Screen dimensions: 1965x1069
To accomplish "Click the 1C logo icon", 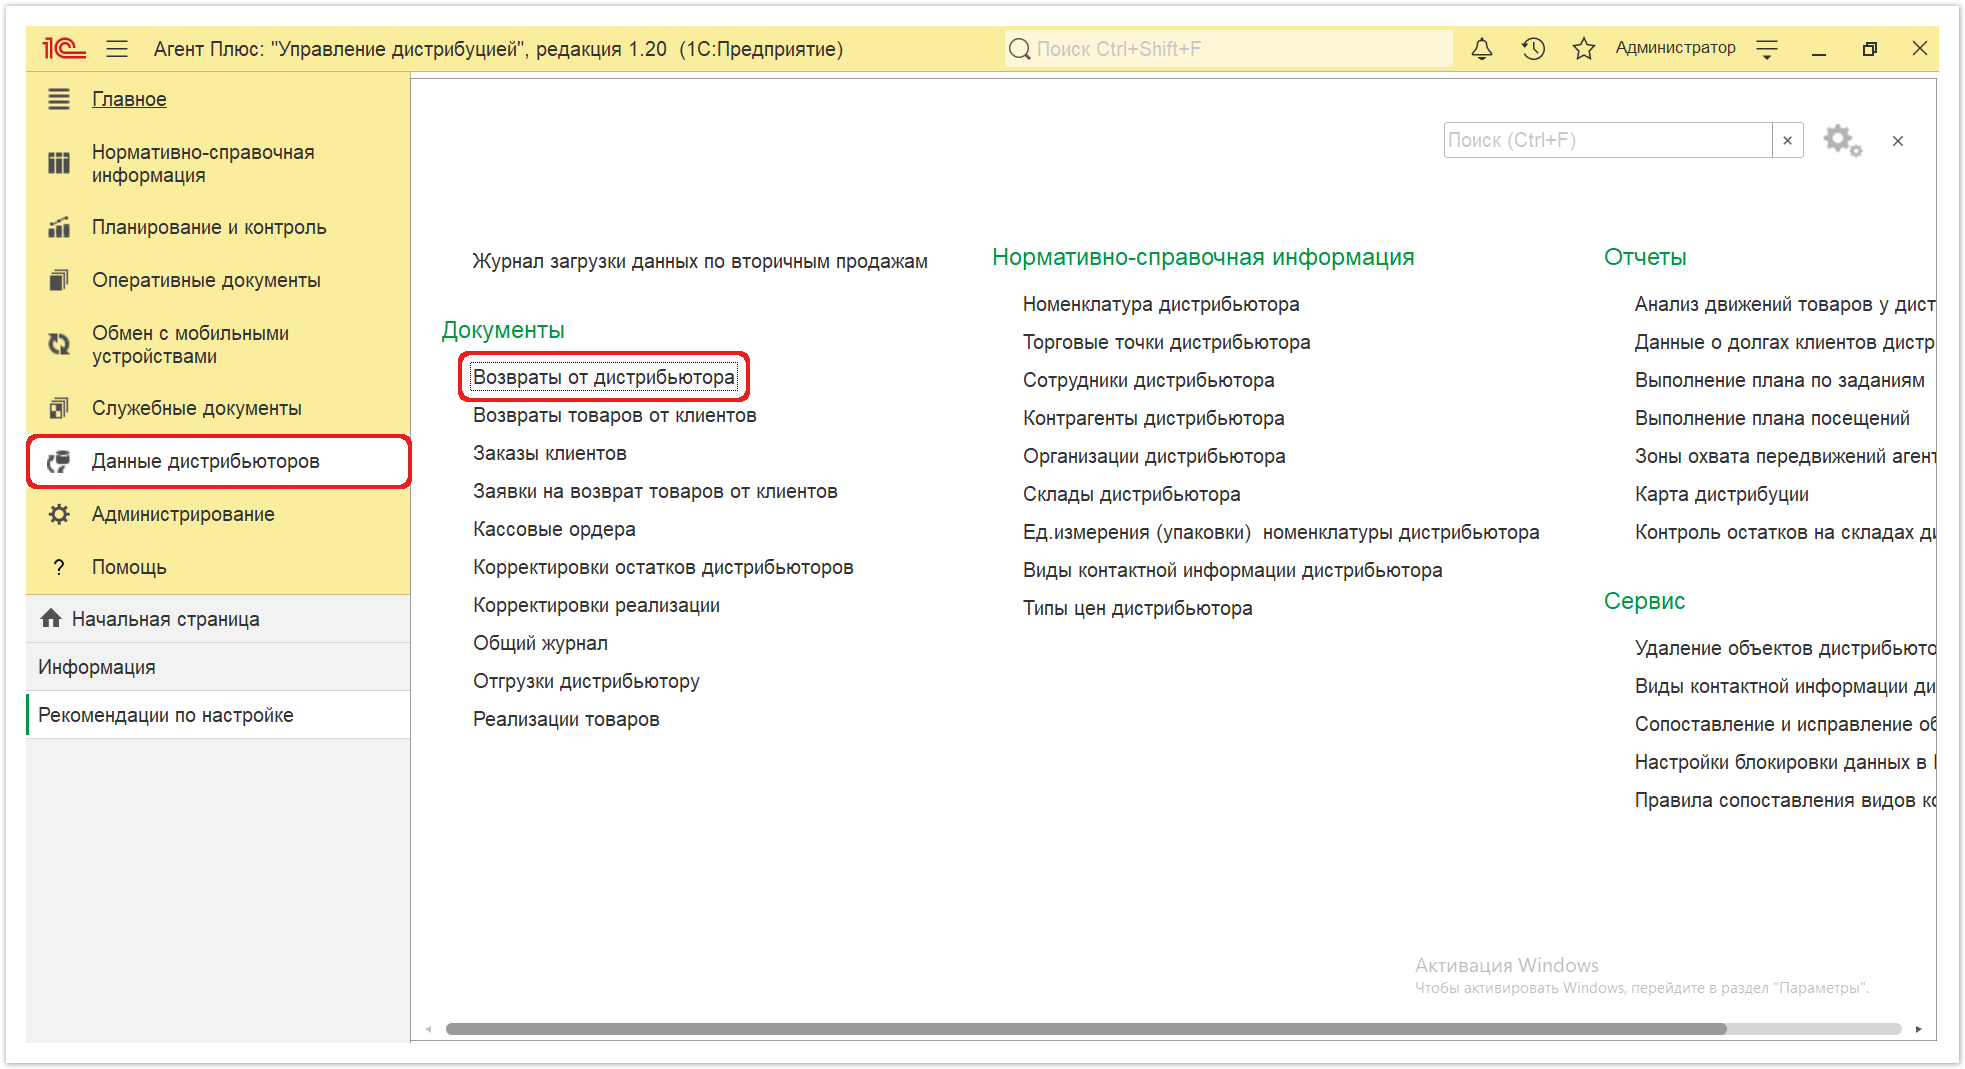I will pos(63,48).
